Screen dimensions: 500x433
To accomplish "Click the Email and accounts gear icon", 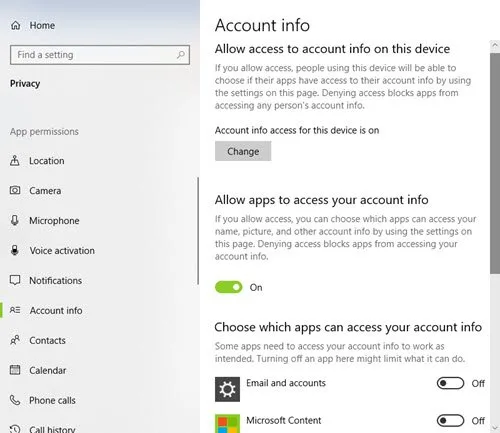I will 227,389.
